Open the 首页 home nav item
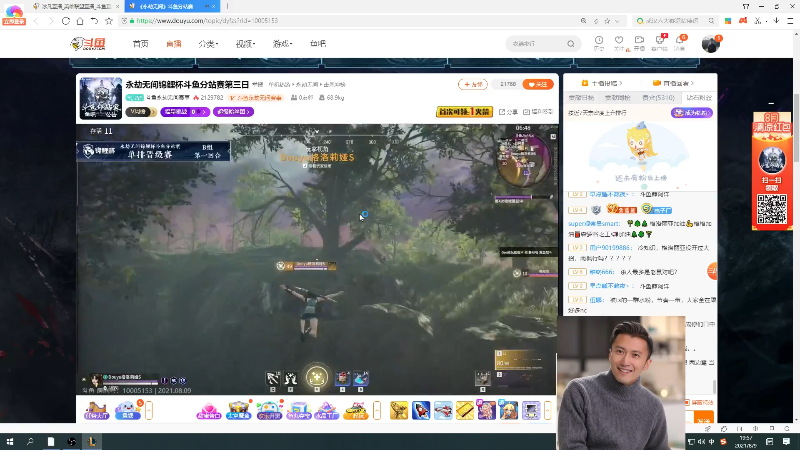The width and height of the screenshot is (800, 450). point(140,44)
